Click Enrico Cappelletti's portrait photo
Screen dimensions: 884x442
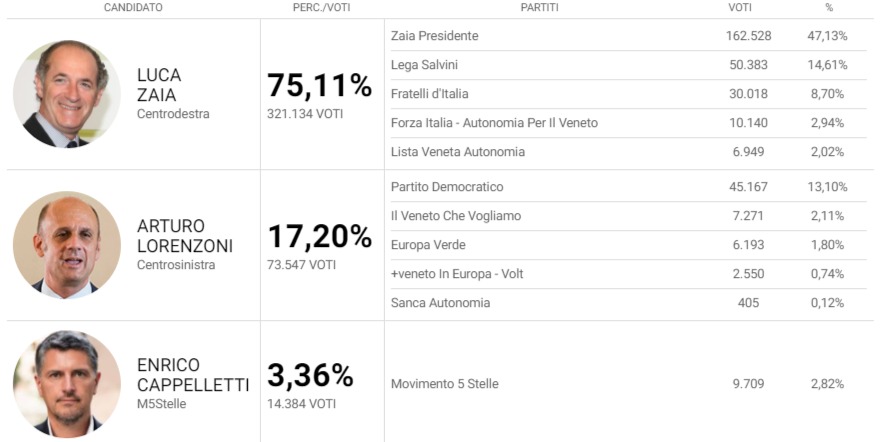pos(67,384)
